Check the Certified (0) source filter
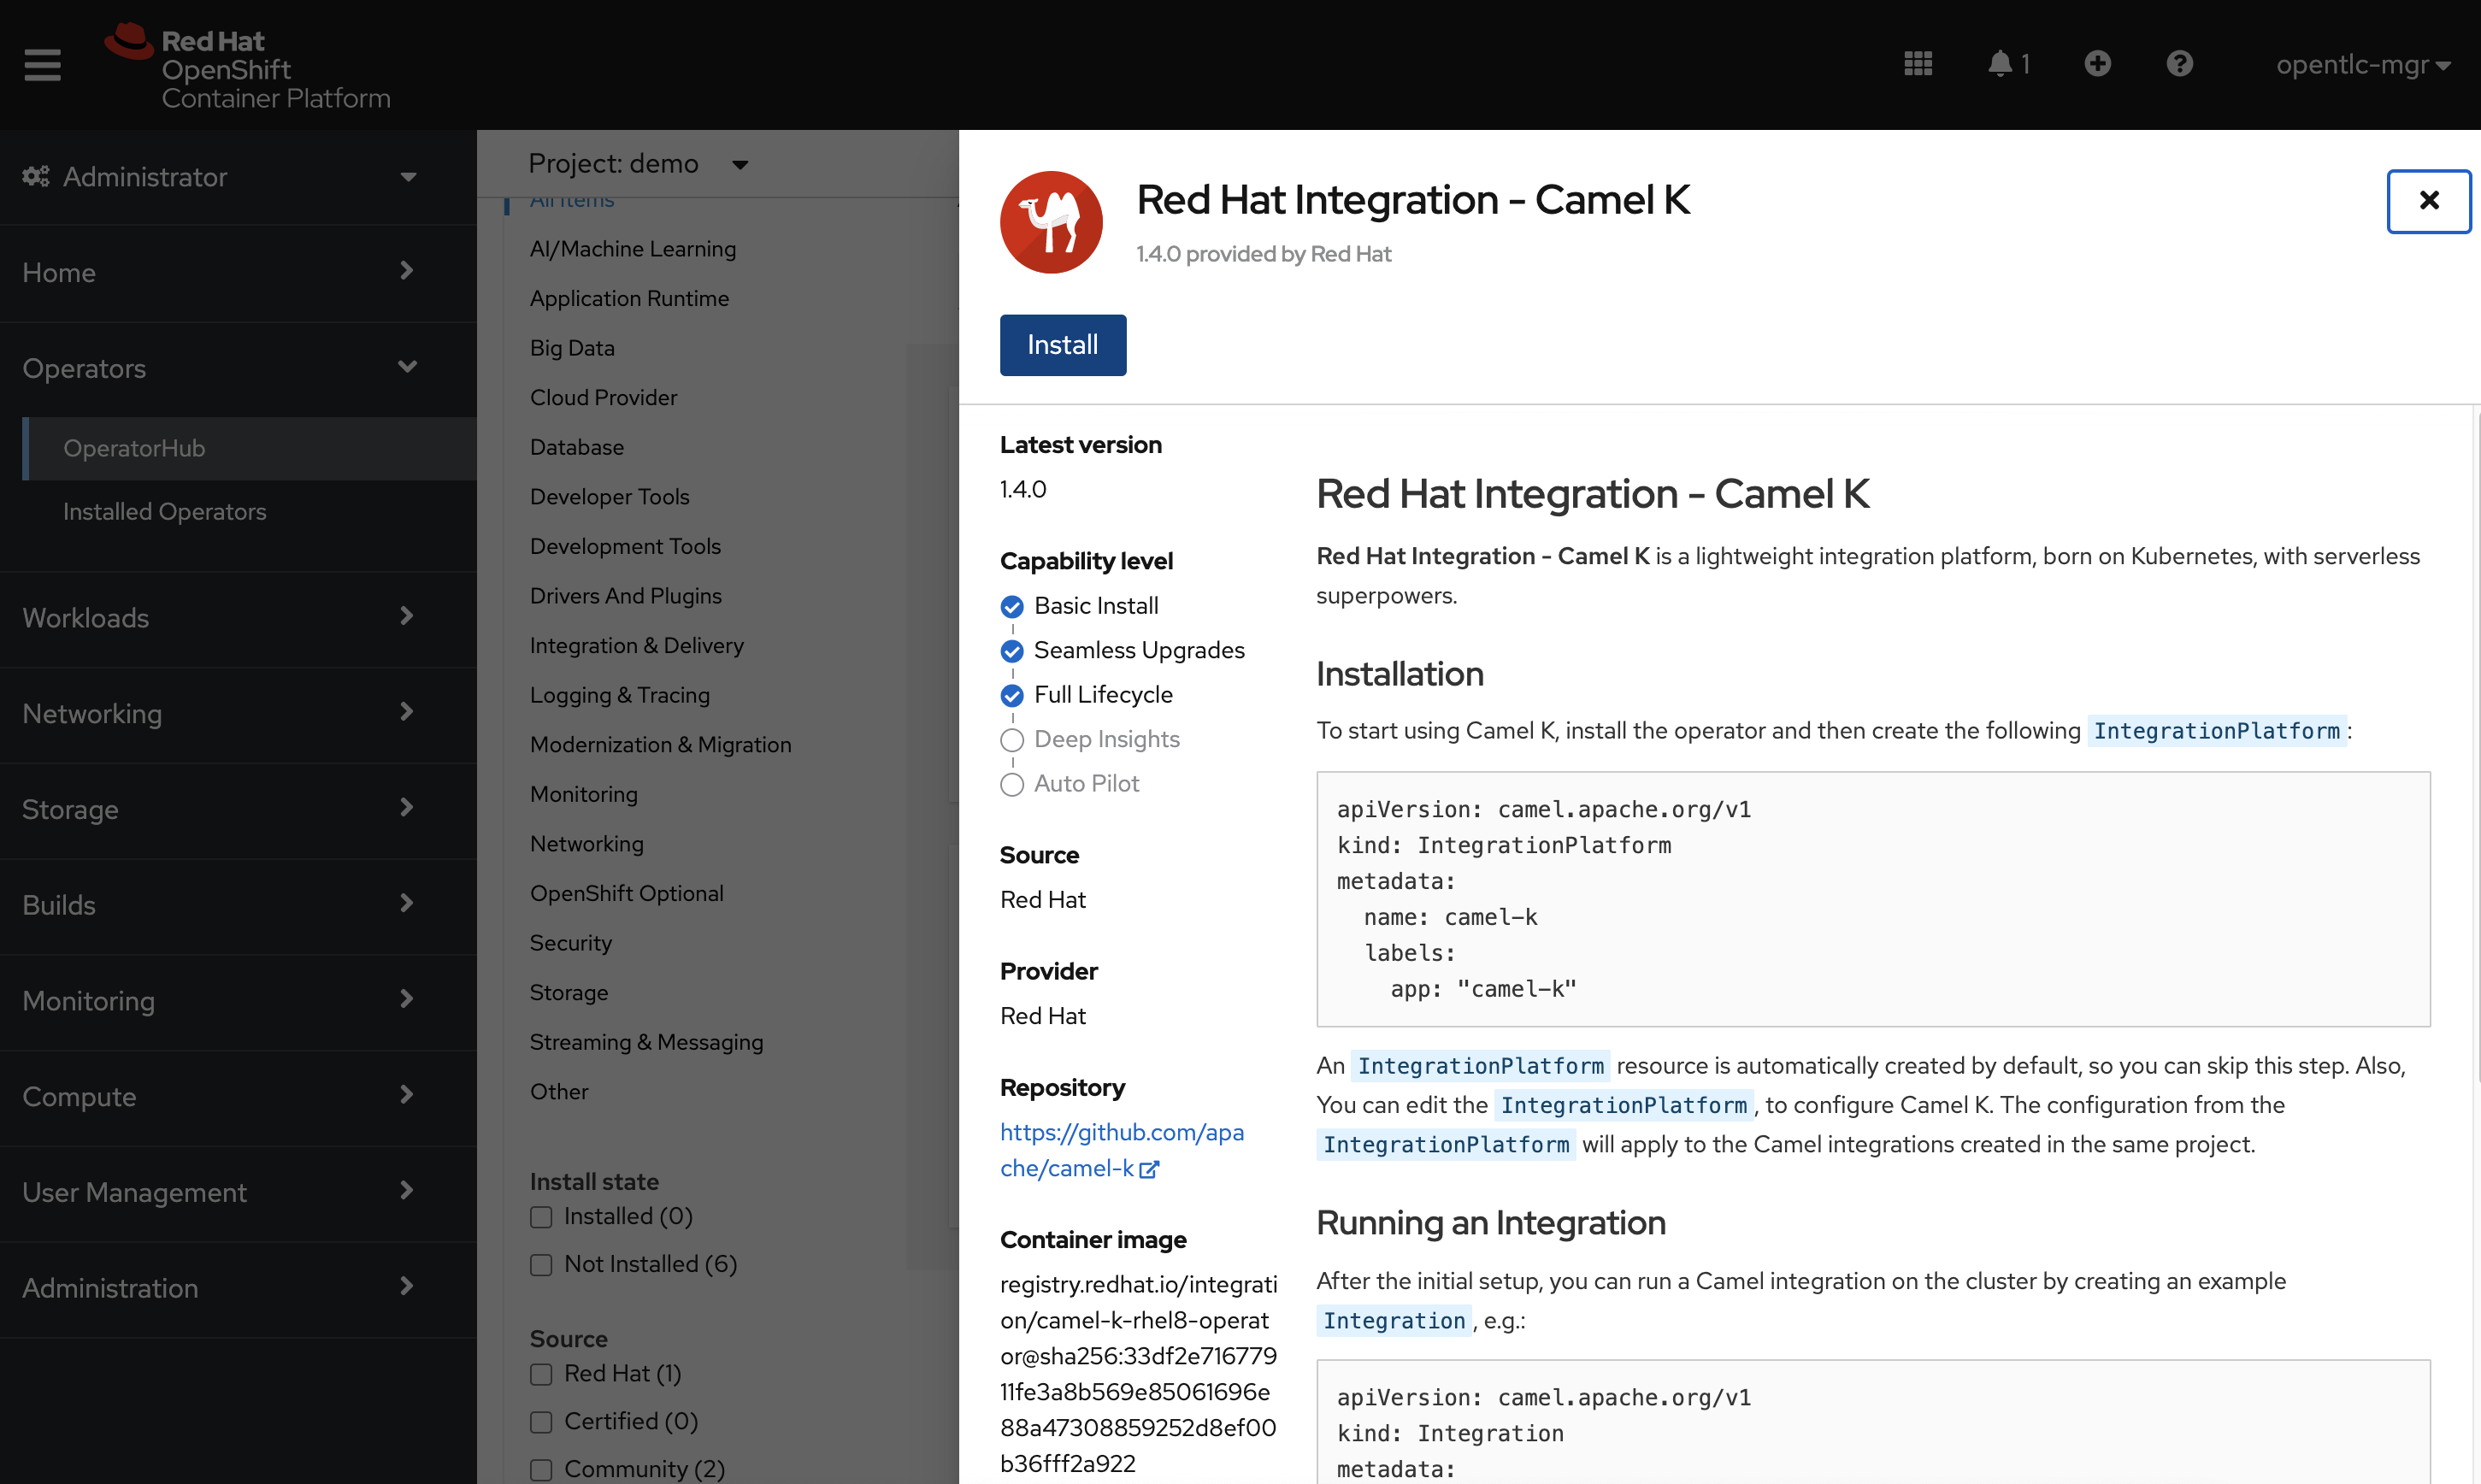The height and width of the screenshot is (1484, 2481). point(541,1422)
